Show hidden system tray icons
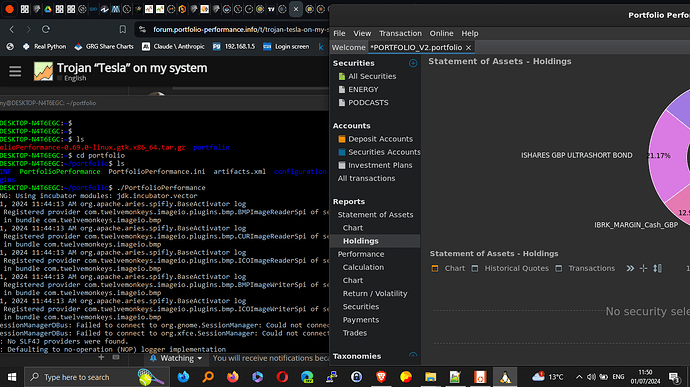690x387 pixels. (579, 377)
